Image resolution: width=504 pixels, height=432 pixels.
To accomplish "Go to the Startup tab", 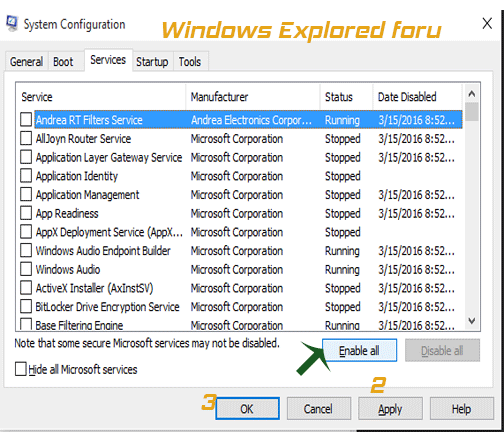I will point(152,62).
